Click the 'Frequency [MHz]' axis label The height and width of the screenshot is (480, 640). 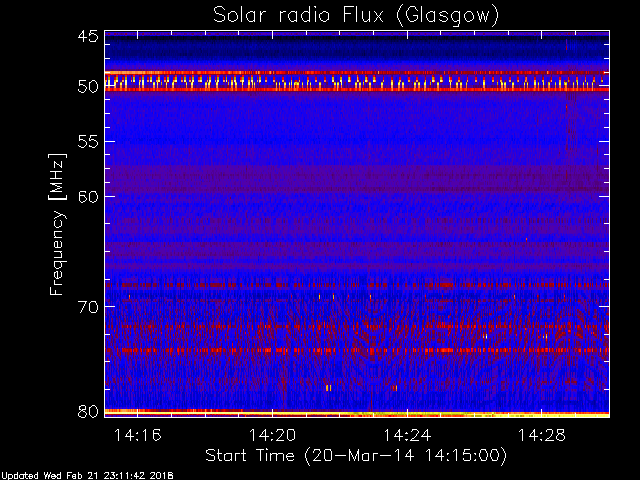(57, 224)
